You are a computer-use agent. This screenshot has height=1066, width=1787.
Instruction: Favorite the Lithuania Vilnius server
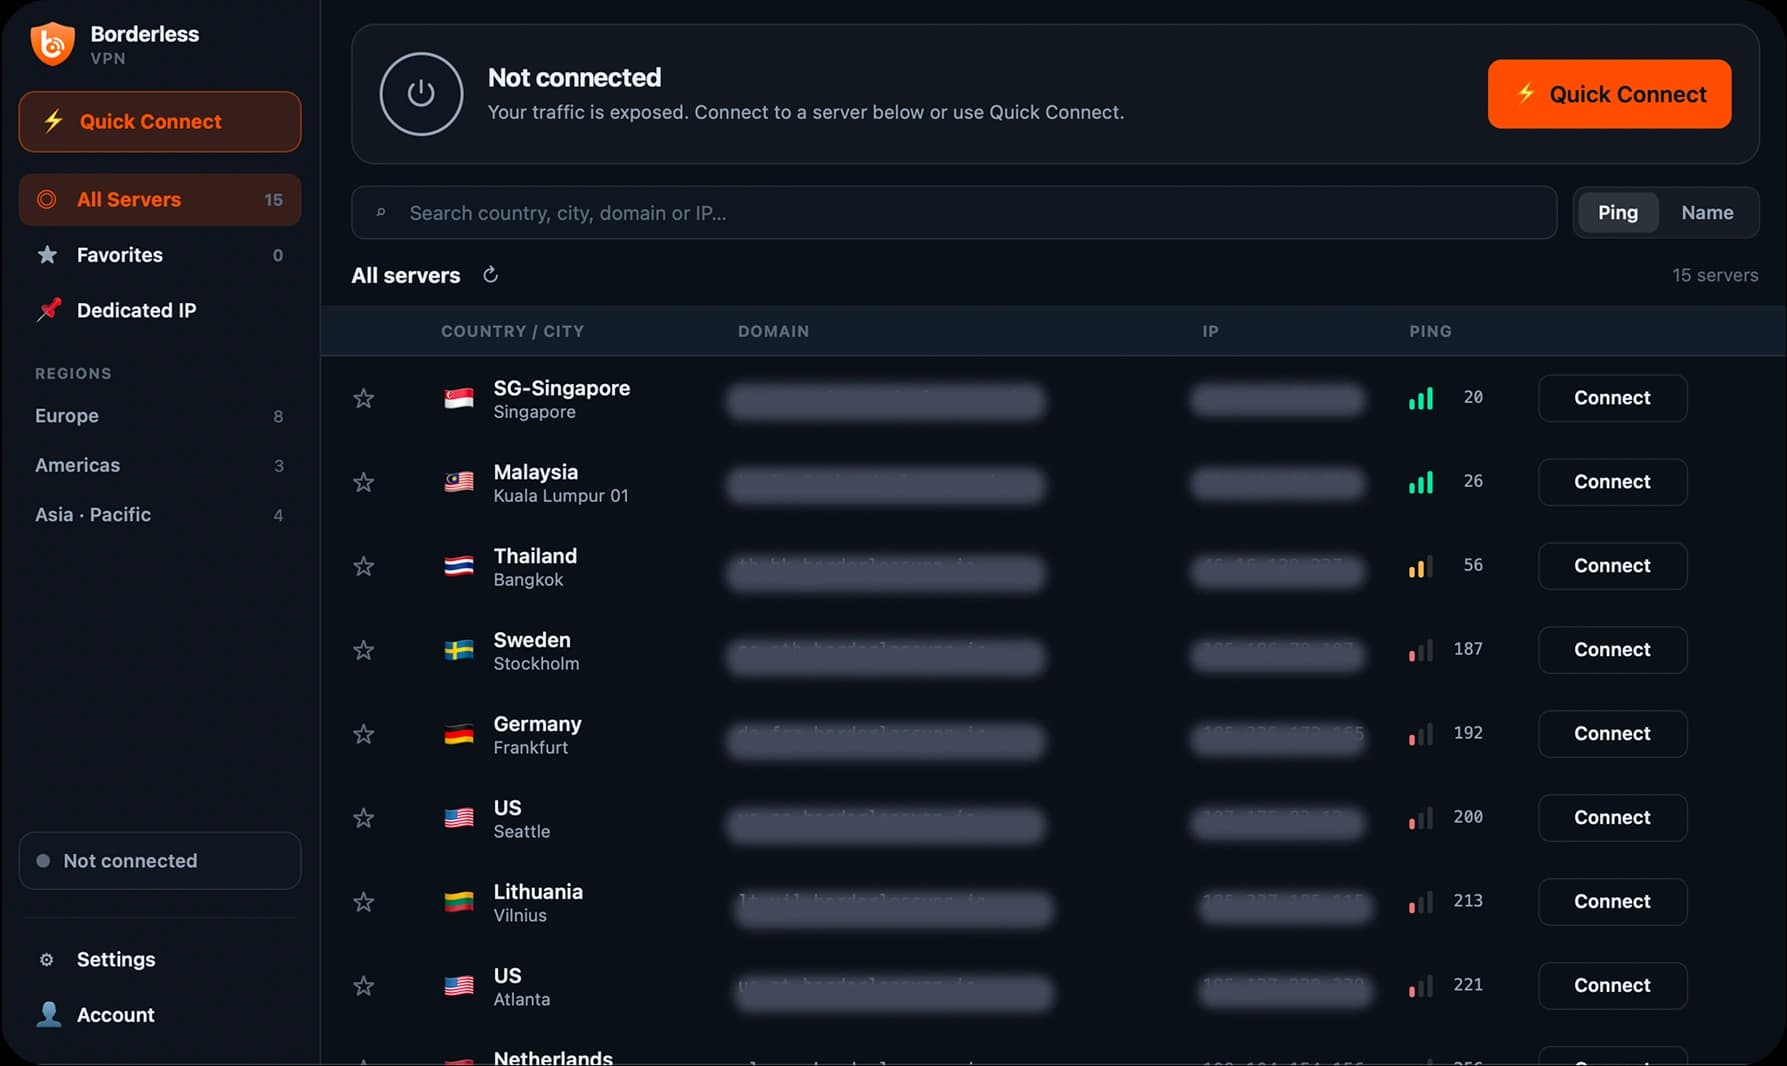click(x=364, y=902)
